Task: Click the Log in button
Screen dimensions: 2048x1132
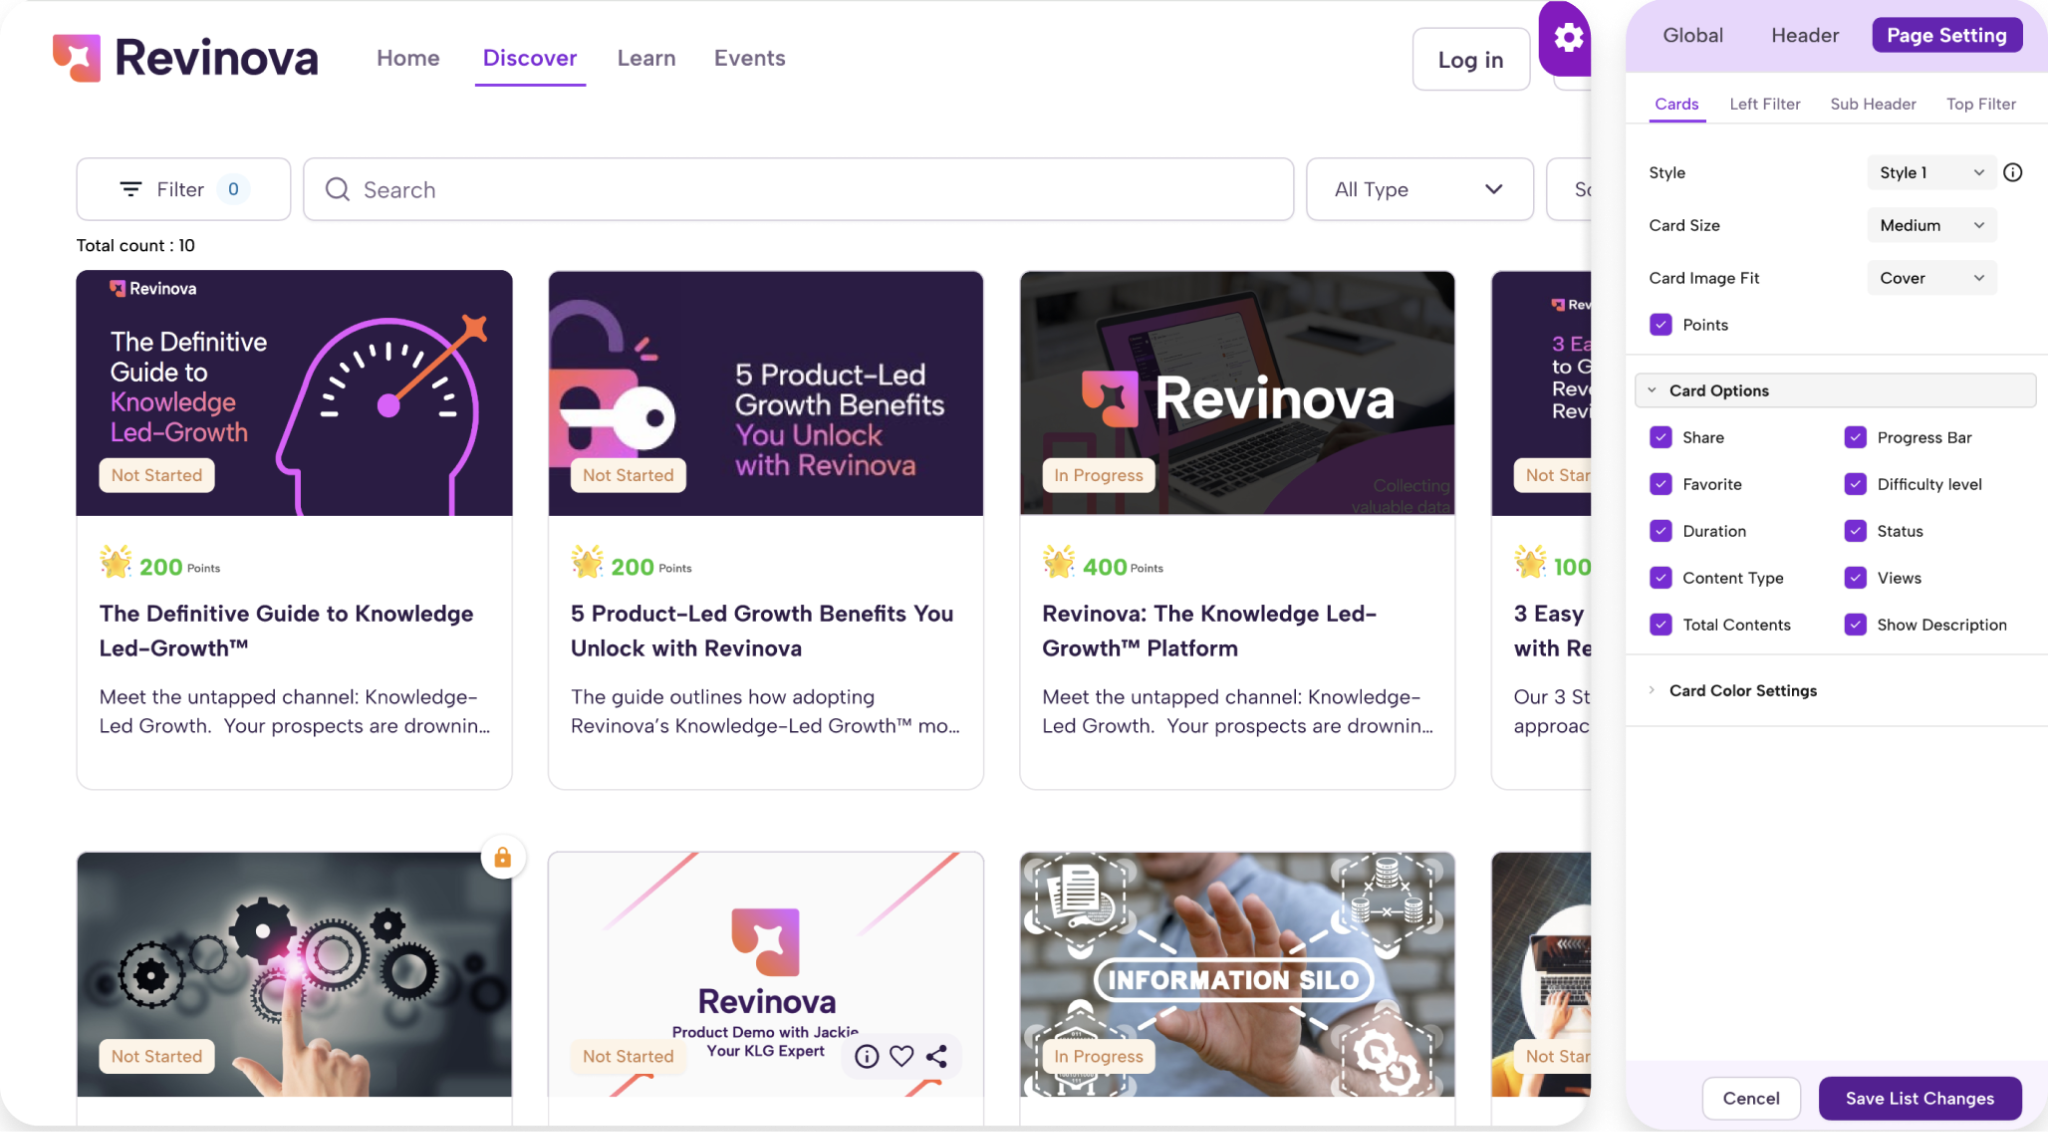Action: [x=1470, y=60]
